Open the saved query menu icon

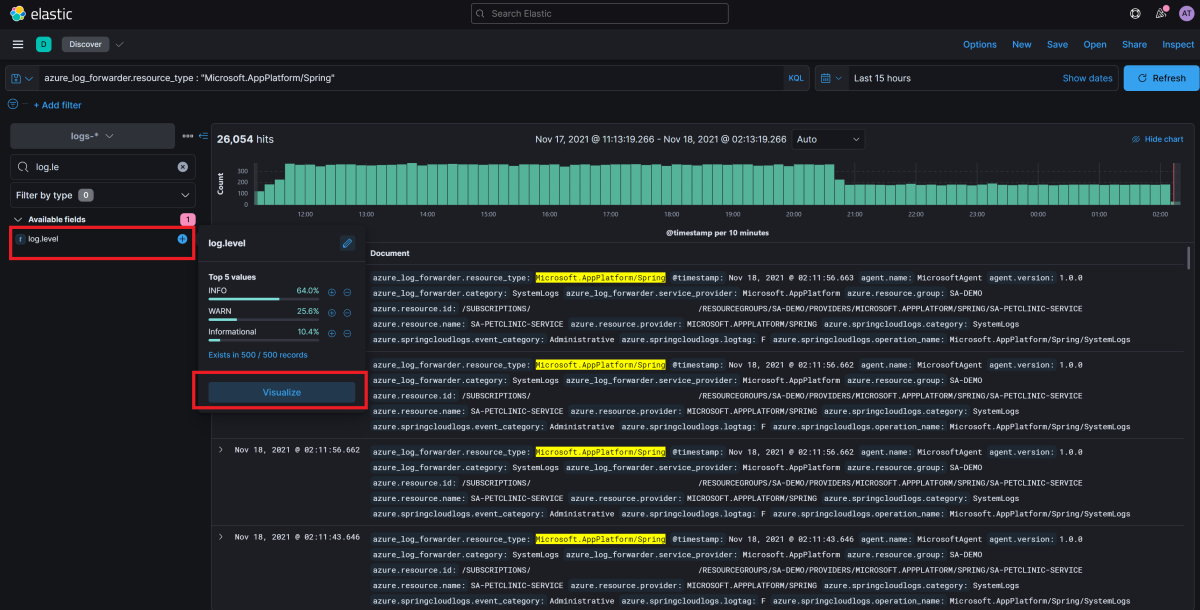[x=20, y=78]
